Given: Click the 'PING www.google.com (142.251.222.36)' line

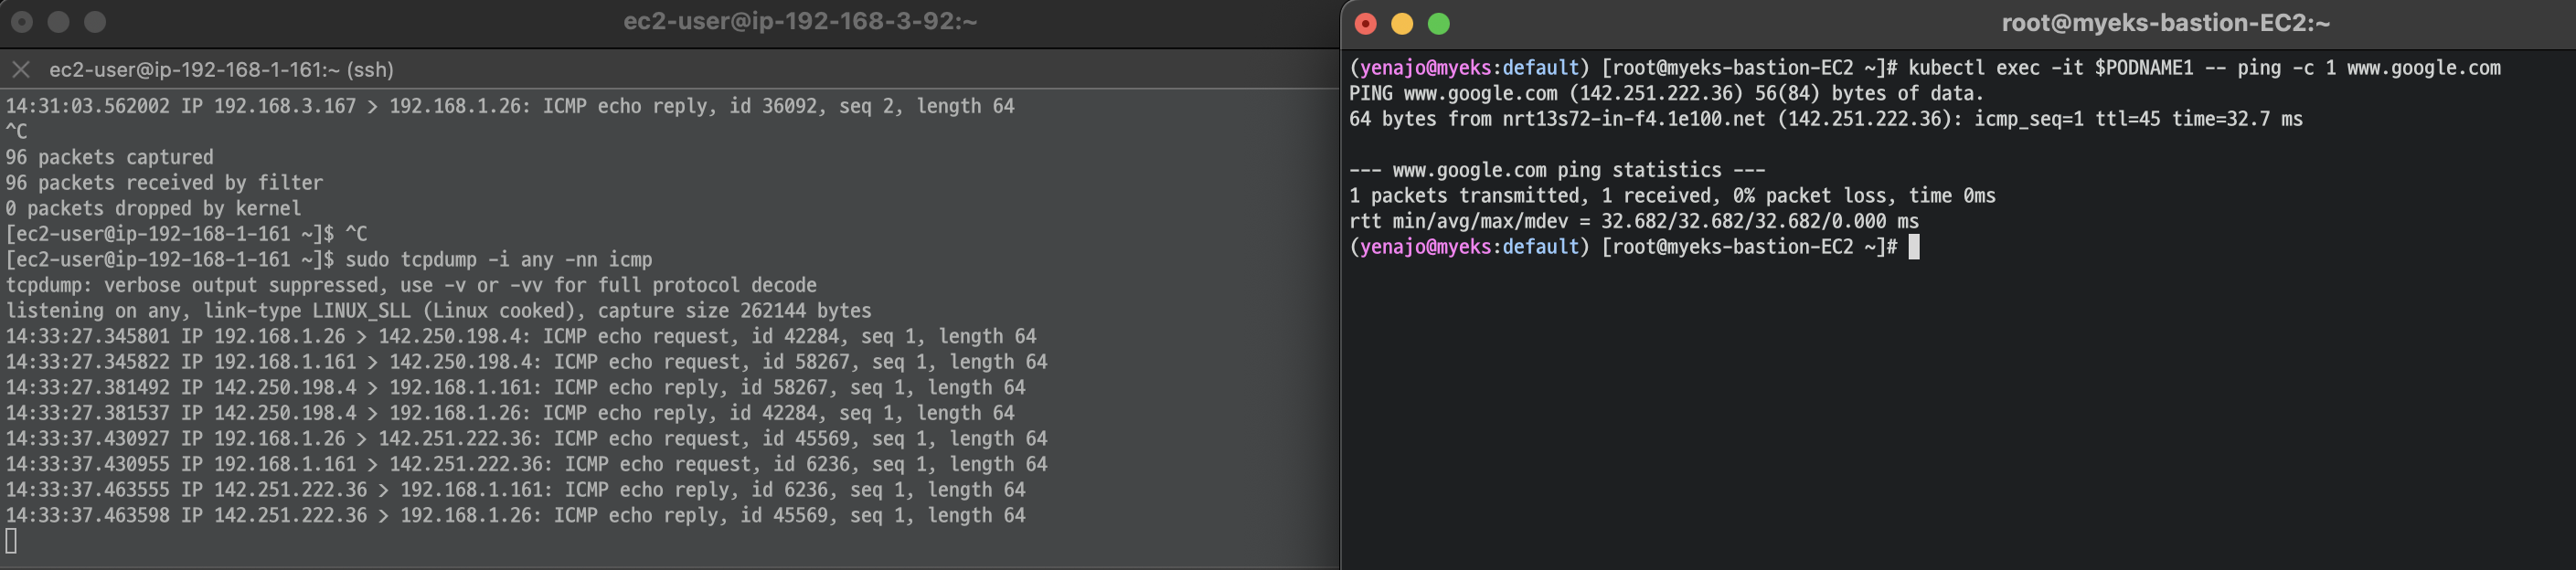Looking at the screenshot, I should [1666, 94].
